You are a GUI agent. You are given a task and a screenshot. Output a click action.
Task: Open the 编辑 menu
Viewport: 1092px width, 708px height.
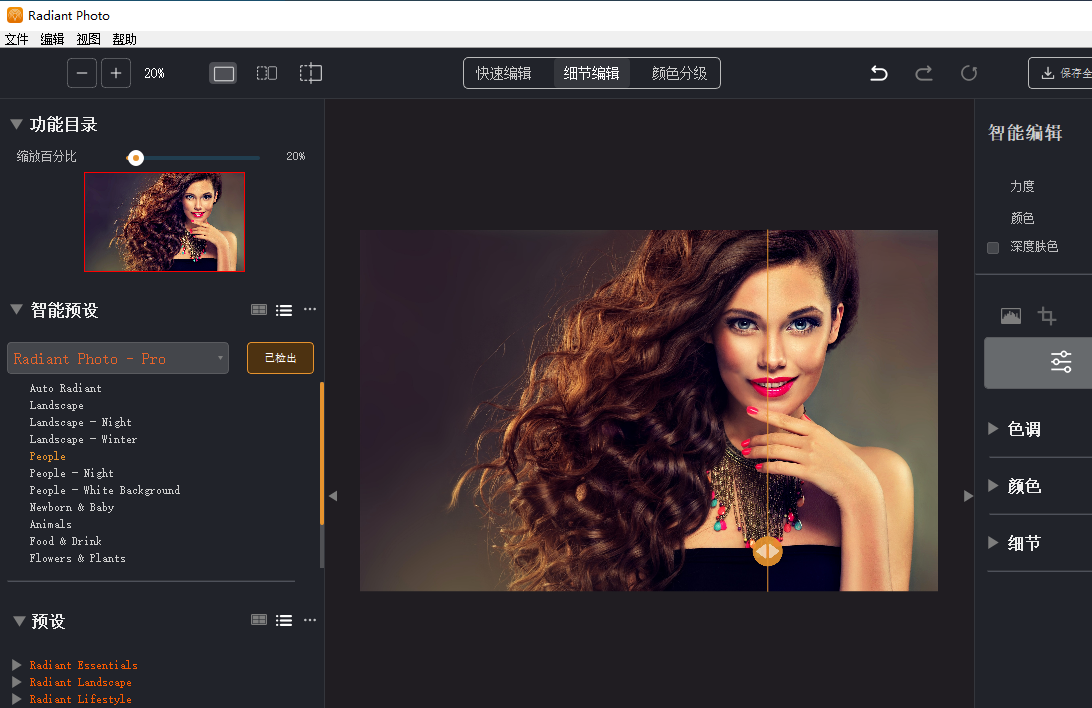[x=52, y=39]
